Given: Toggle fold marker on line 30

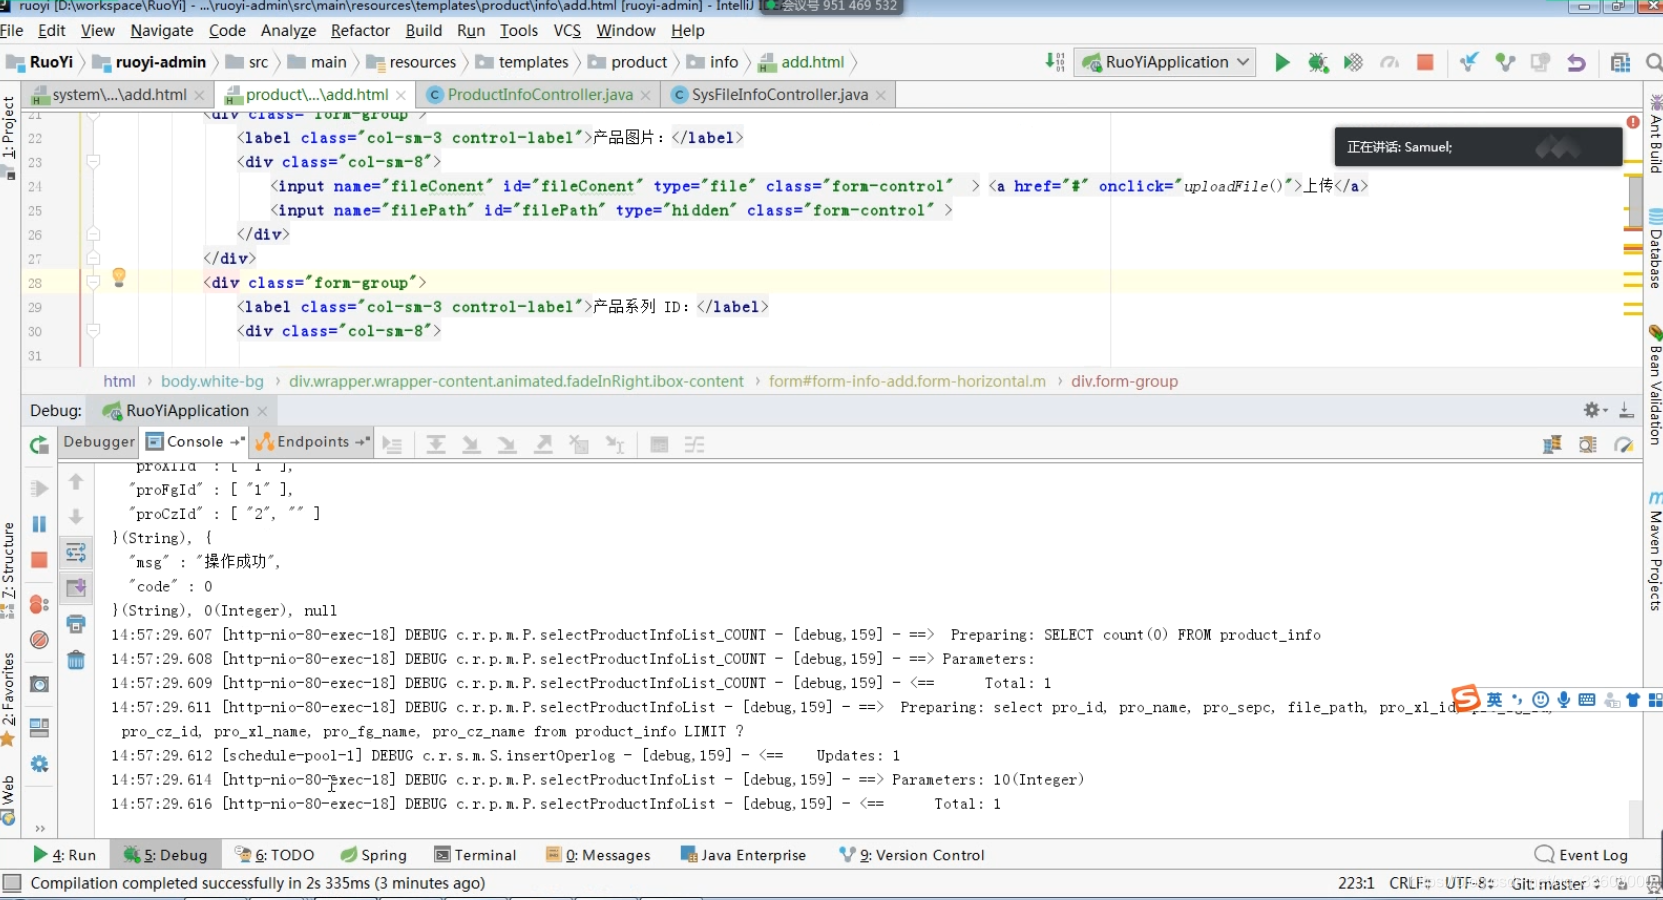Looking at the screenshot, I should (93, 331).
